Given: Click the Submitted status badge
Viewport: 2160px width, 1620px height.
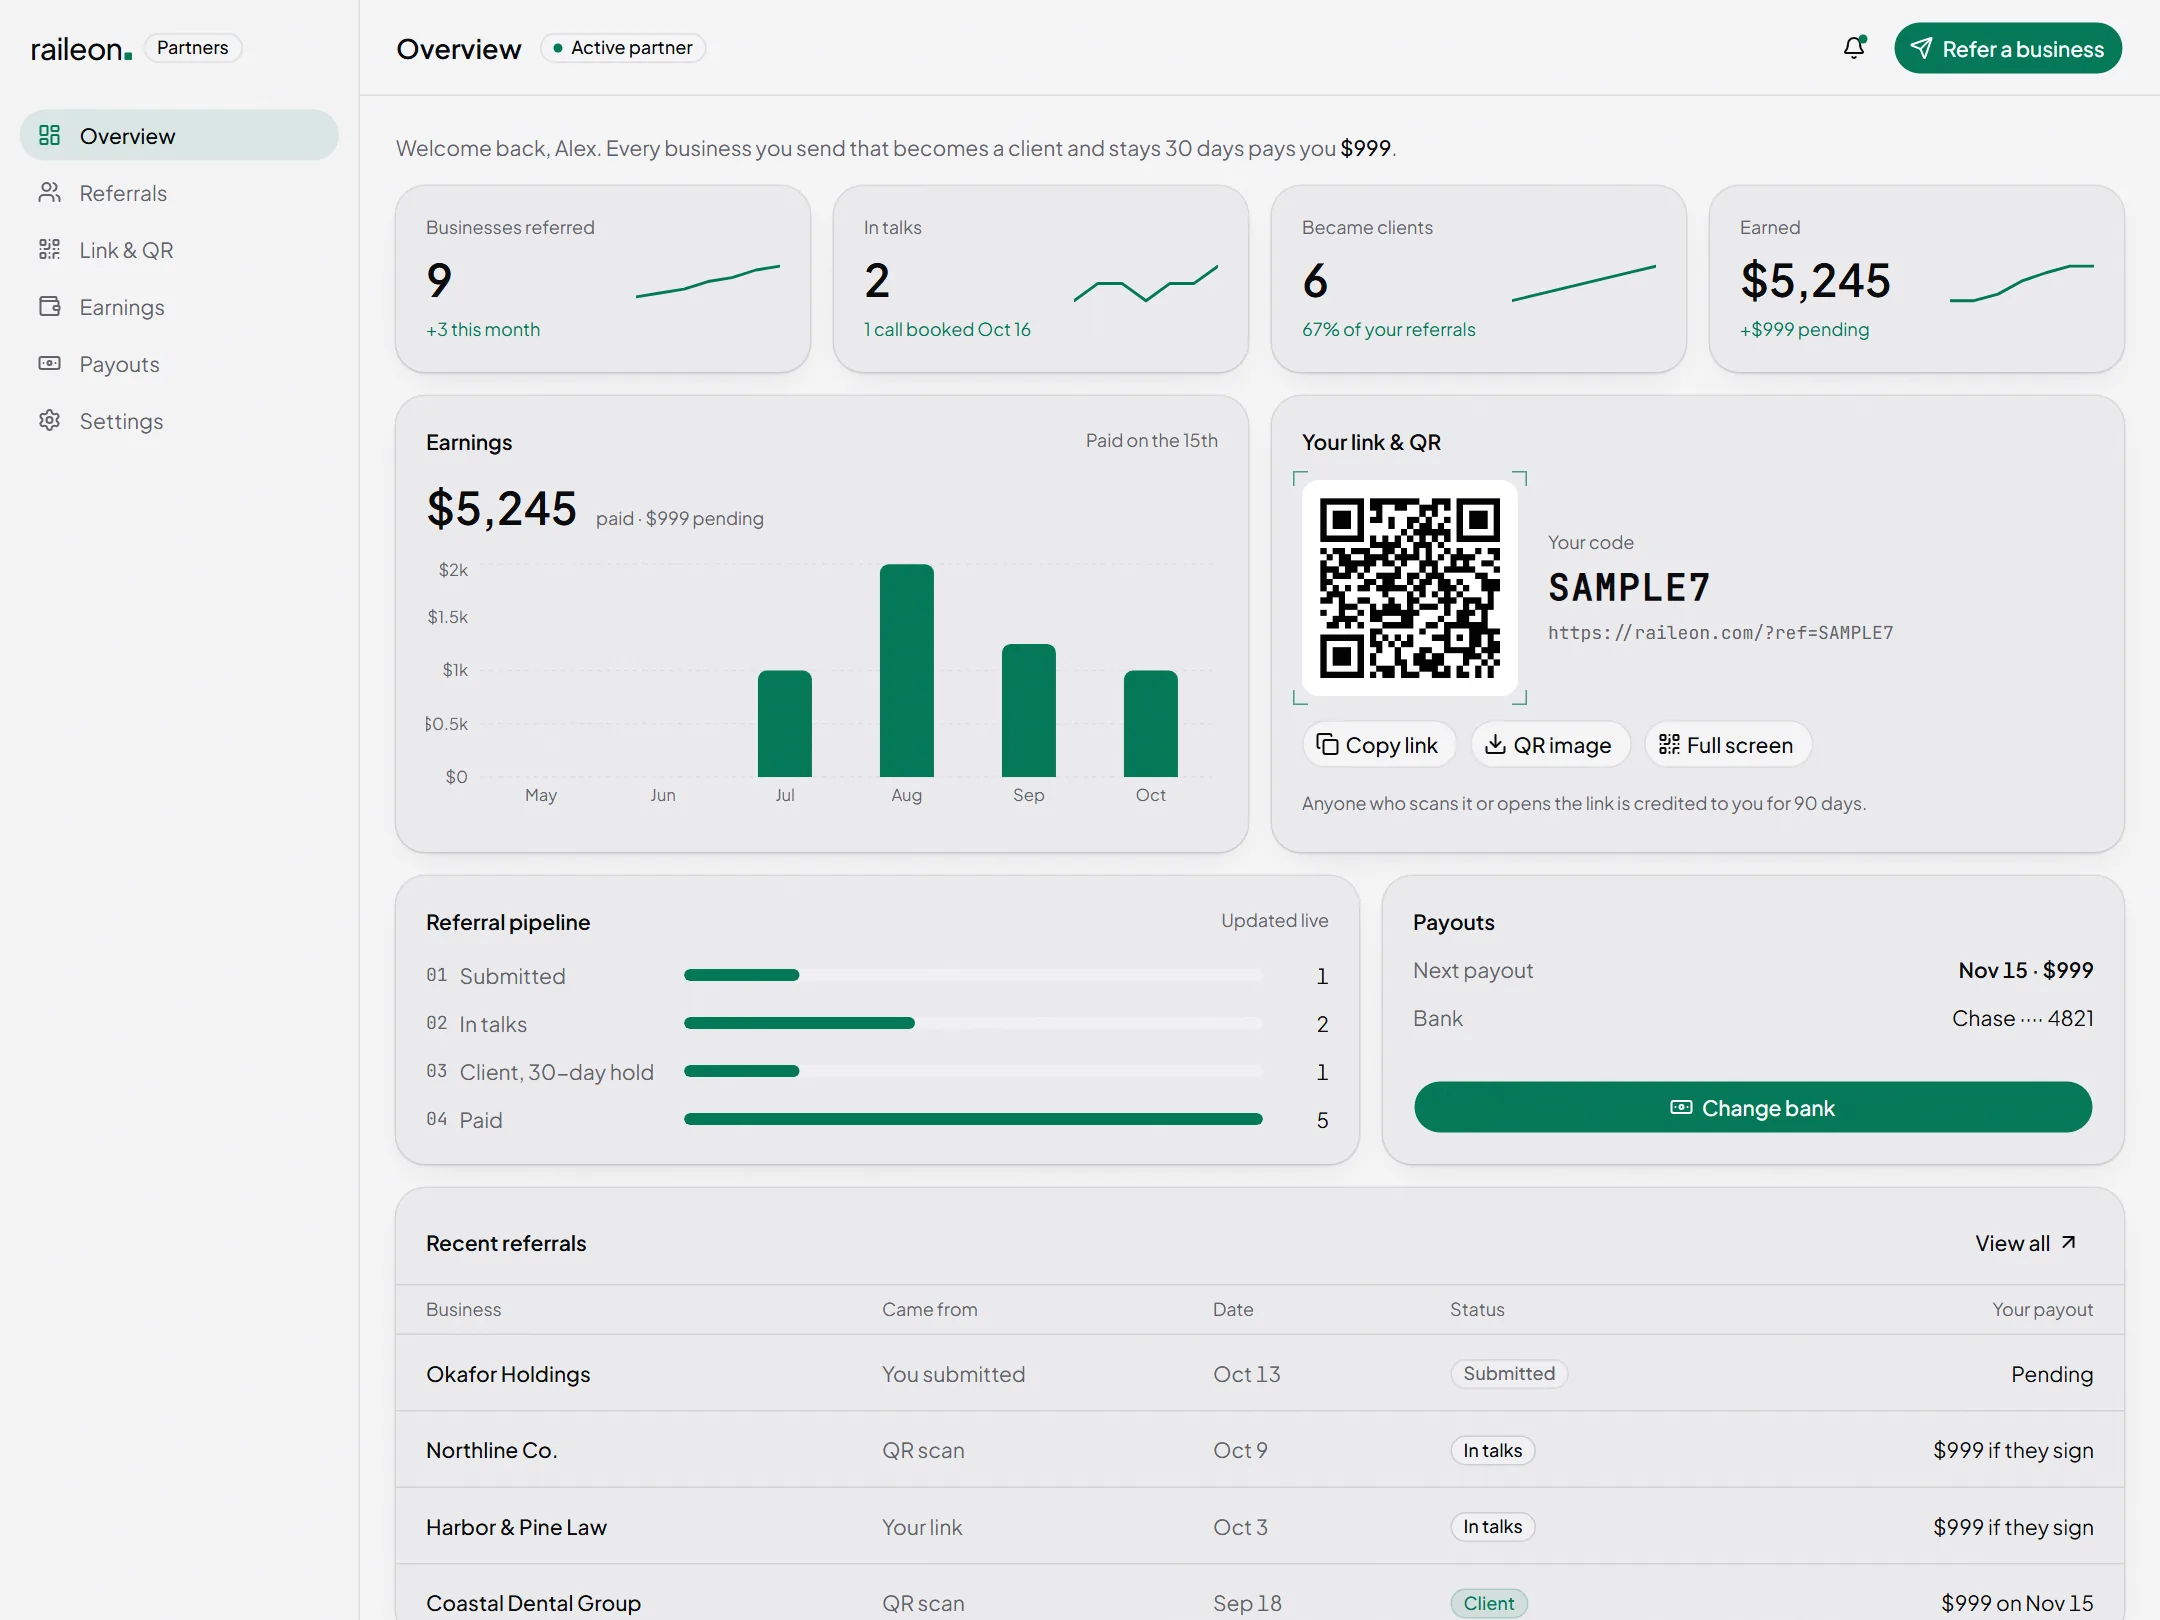Looking at the screenshot, I should pos(1509,1373).
